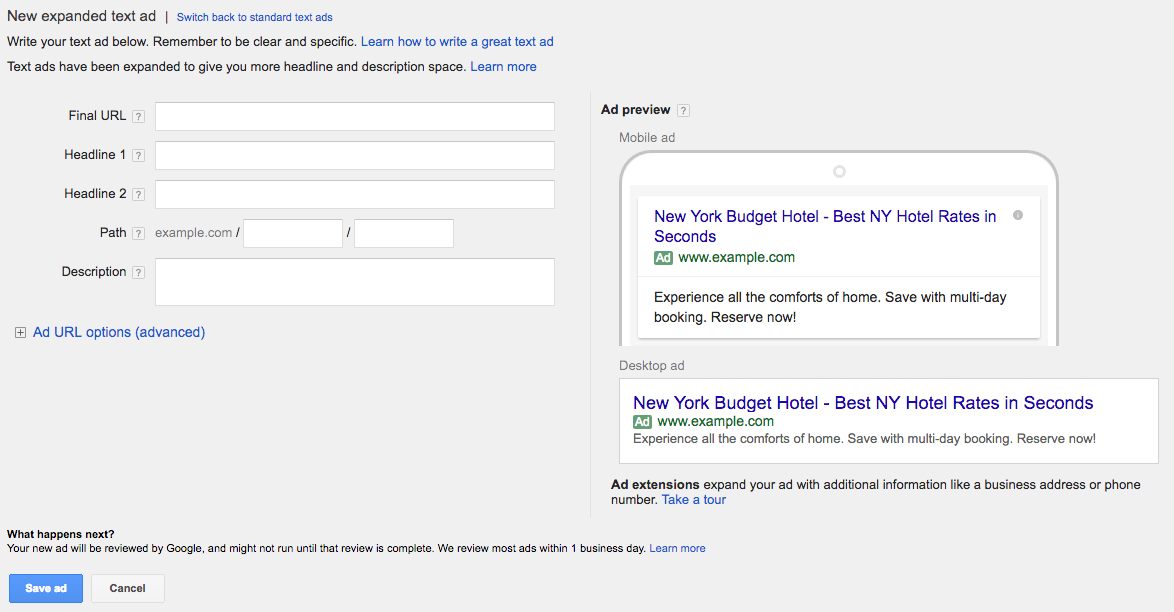This screenshot has width=1174, height=612.
Task: Open the Headline 1 help icon
Action: tap(139, 156)
